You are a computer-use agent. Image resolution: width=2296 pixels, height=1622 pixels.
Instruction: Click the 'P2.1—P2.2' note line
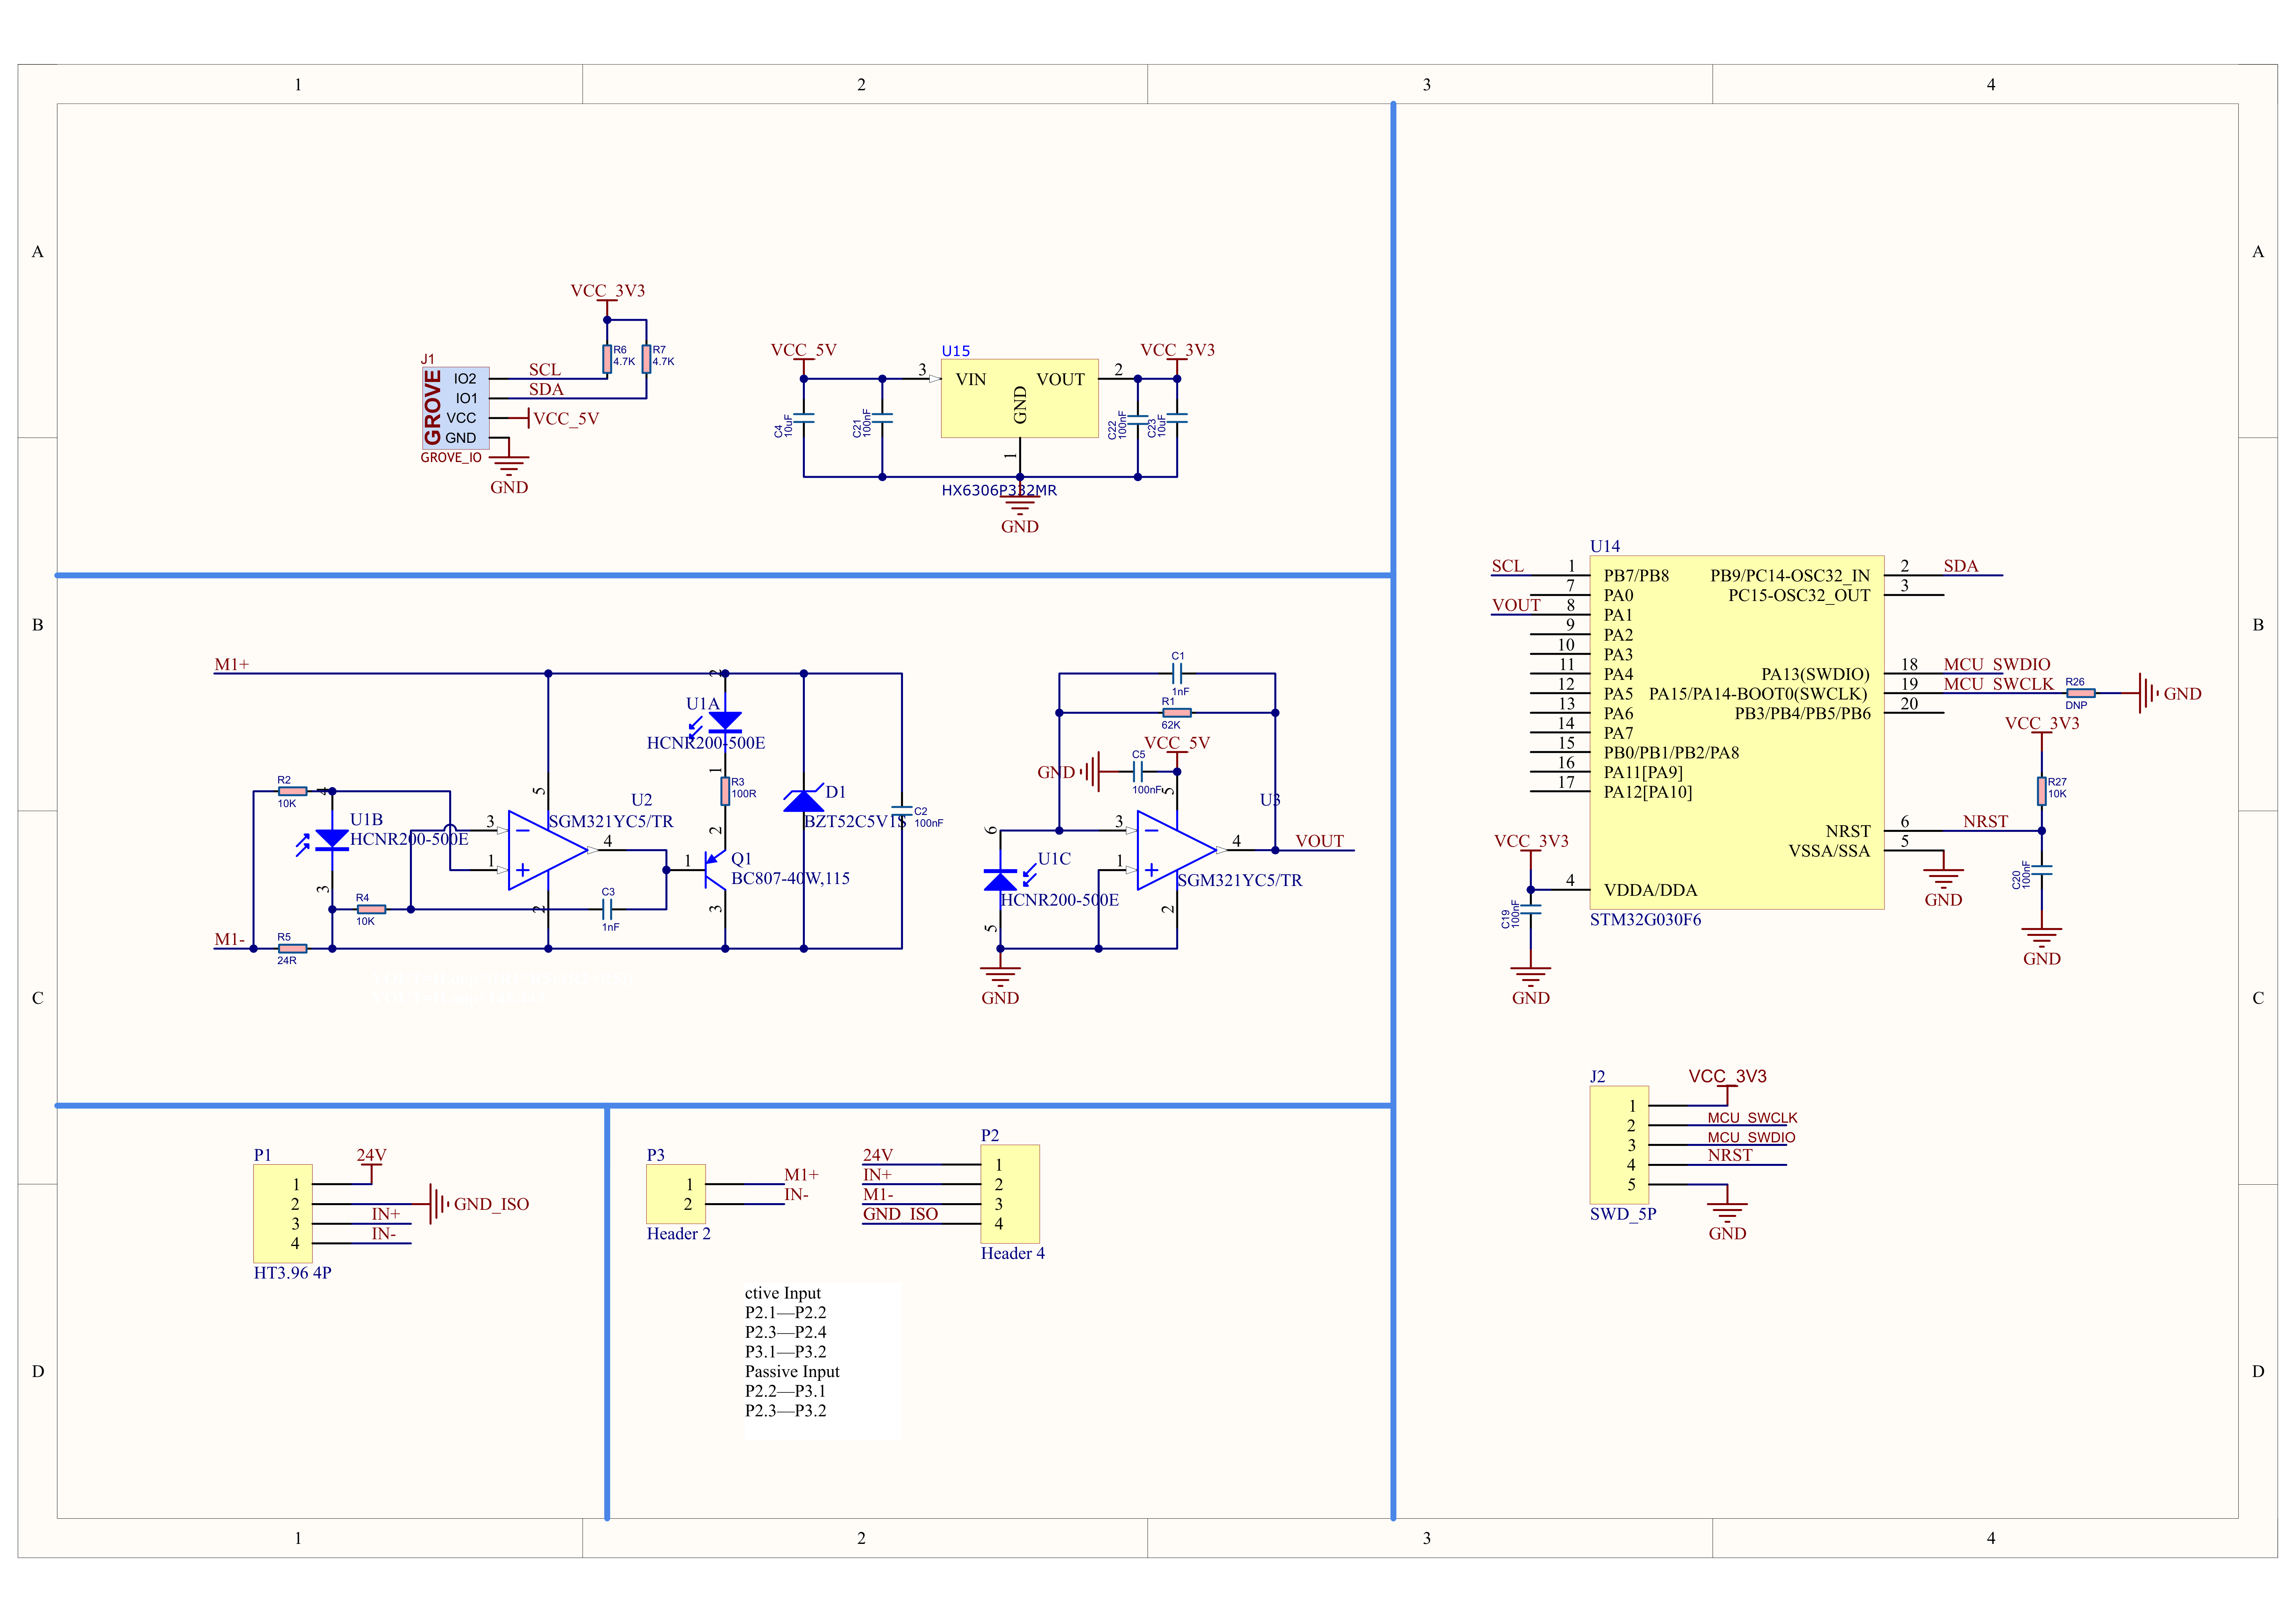[x=785, y=1312]
